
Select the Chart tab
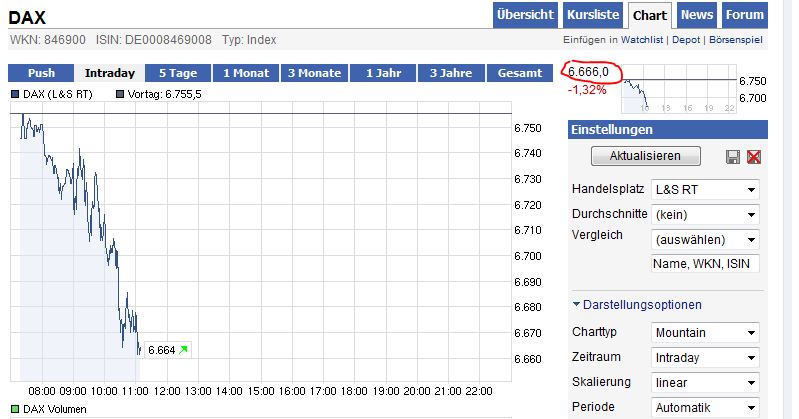[650, 15]
